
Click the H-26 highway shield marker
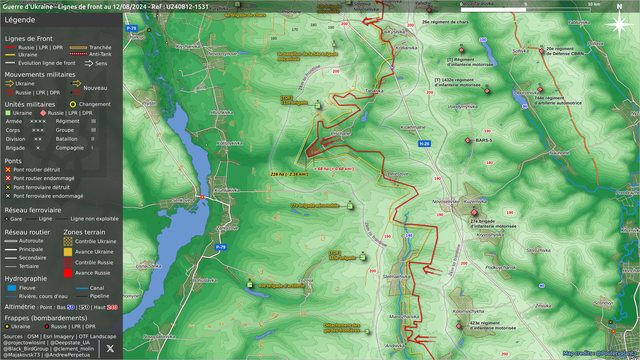point(424,144)
